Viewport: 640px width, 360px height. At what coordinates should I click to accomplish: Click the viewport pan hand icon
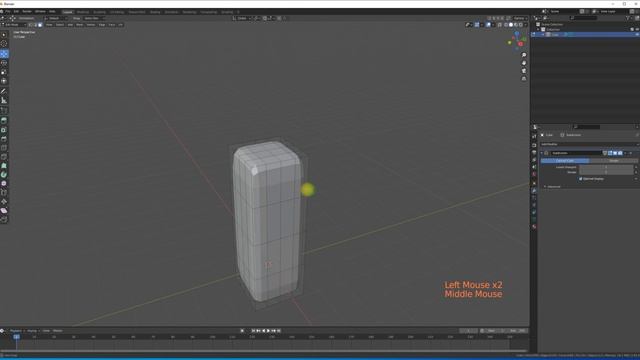(524, 63)
